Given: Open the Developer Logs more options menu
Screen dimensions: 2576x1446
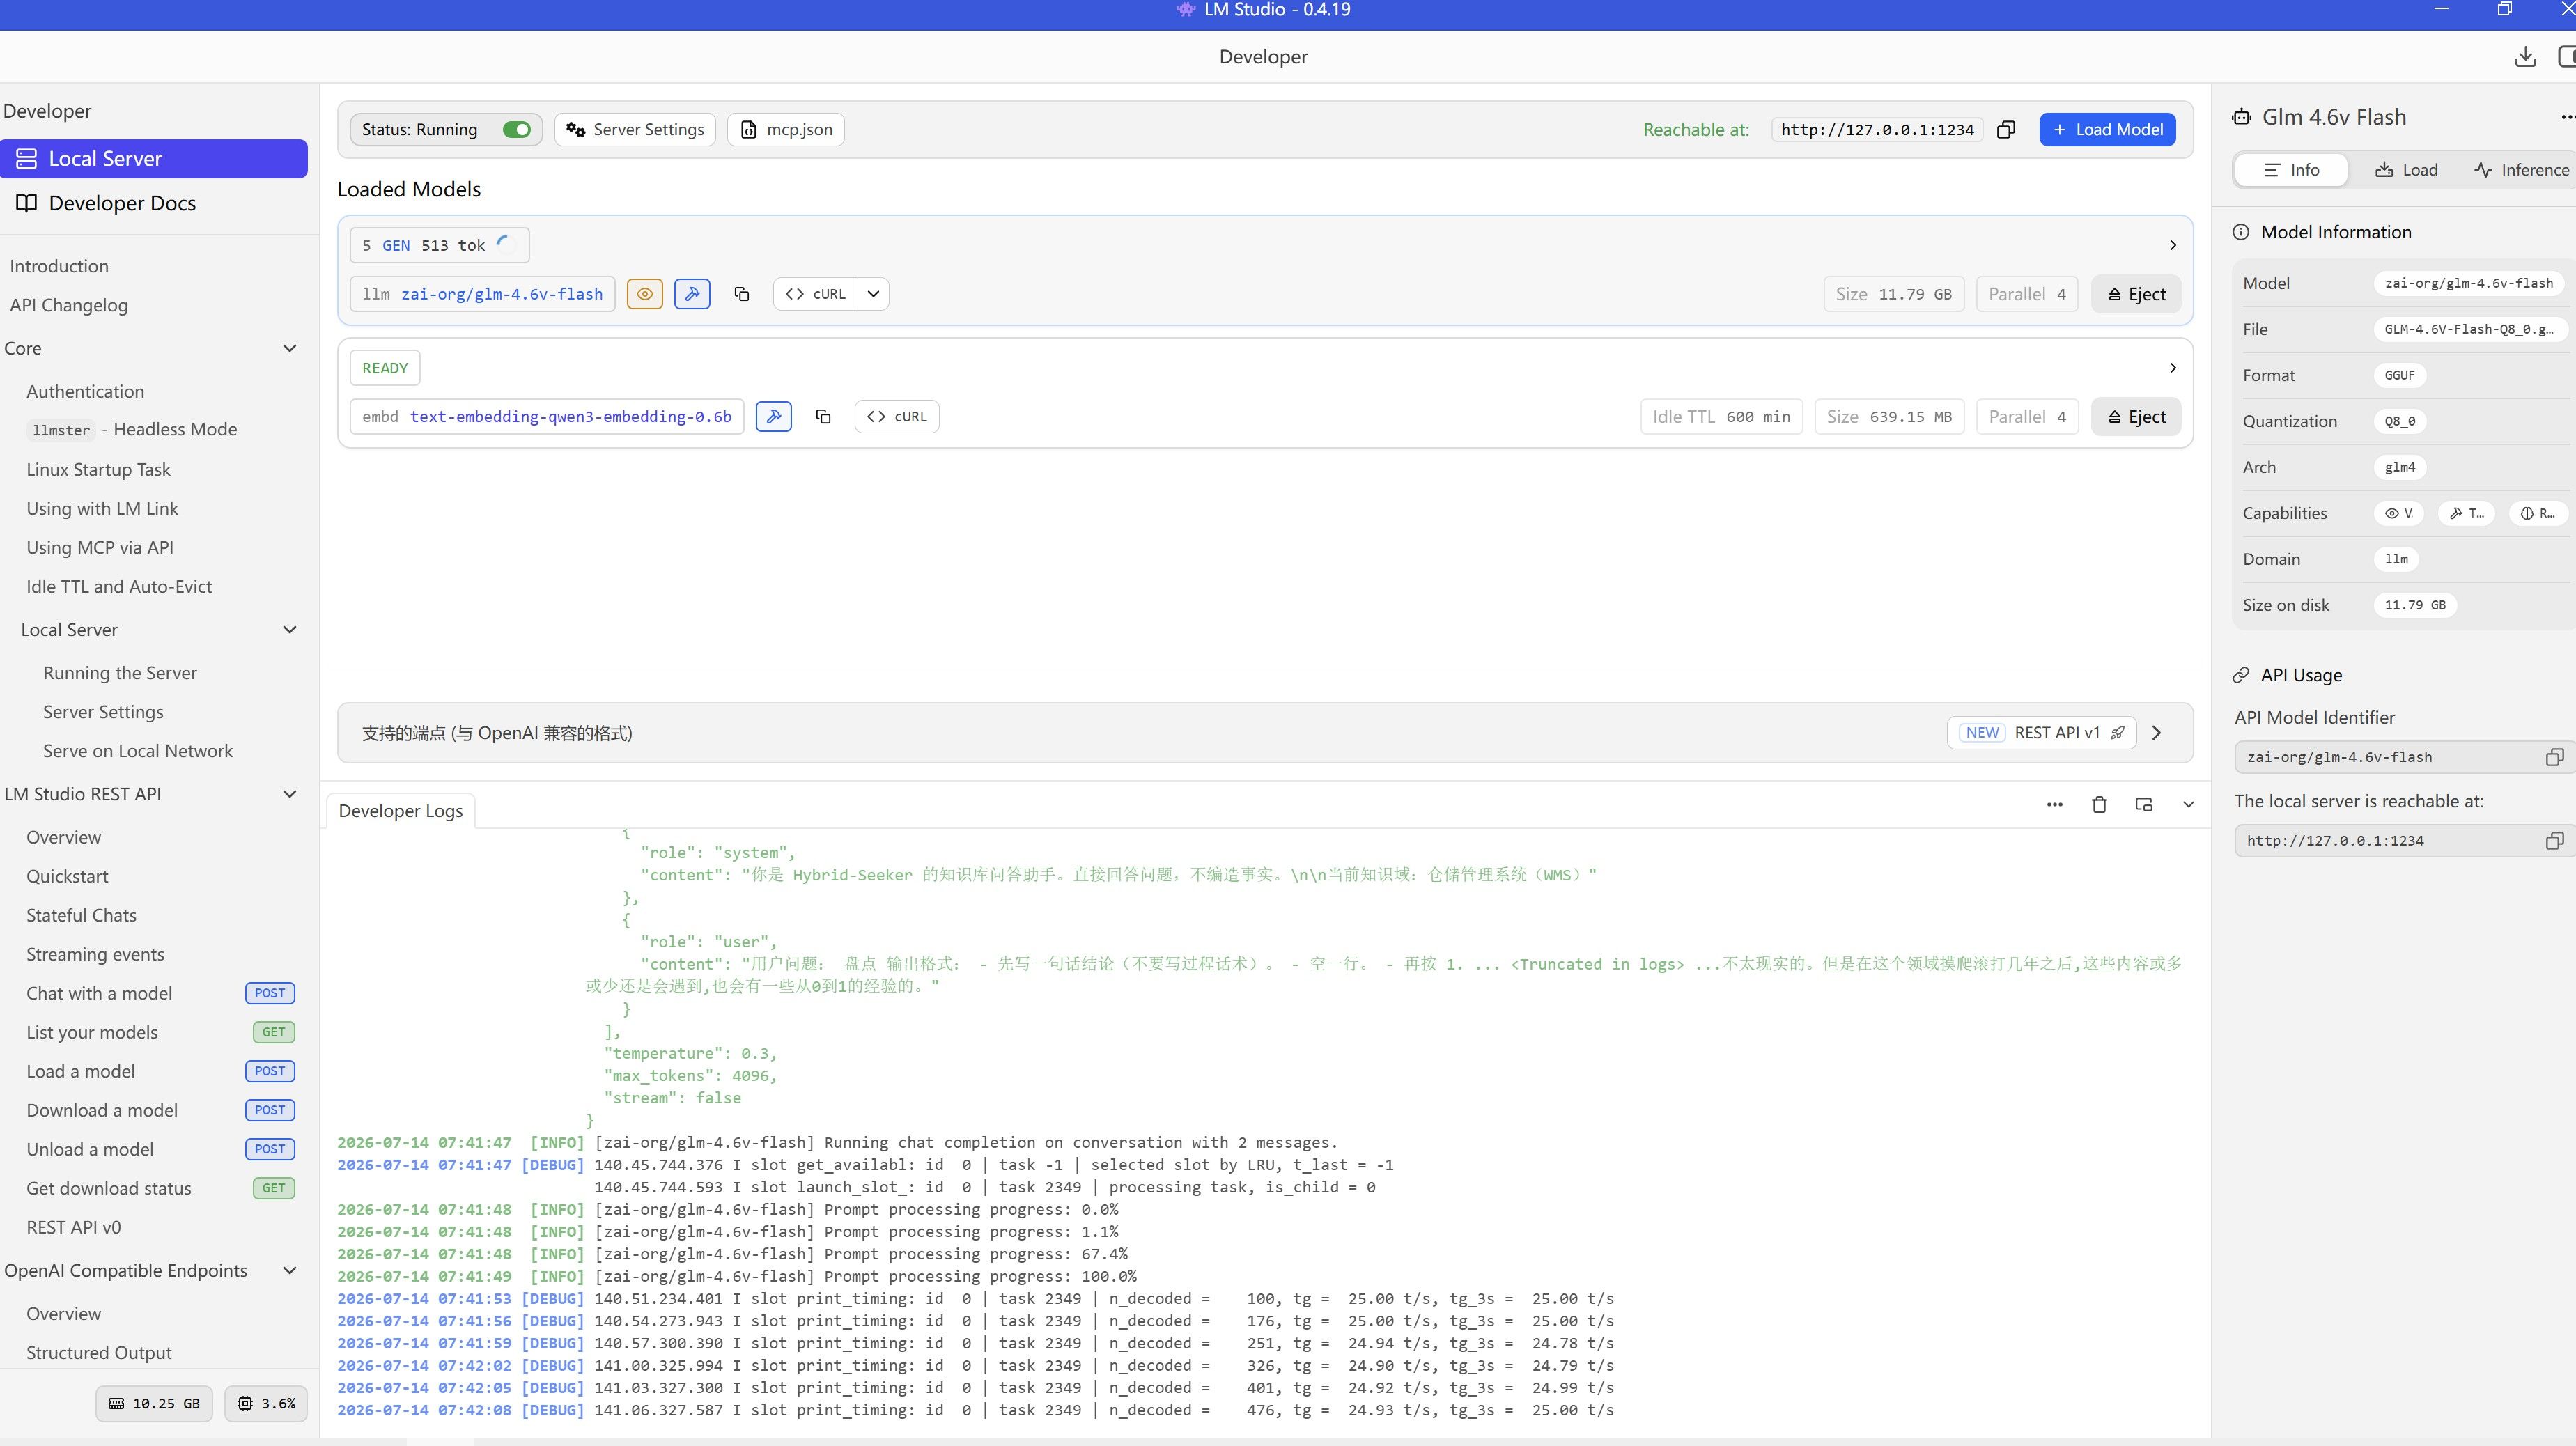Looking at the screenshot, I should 2054,805.
